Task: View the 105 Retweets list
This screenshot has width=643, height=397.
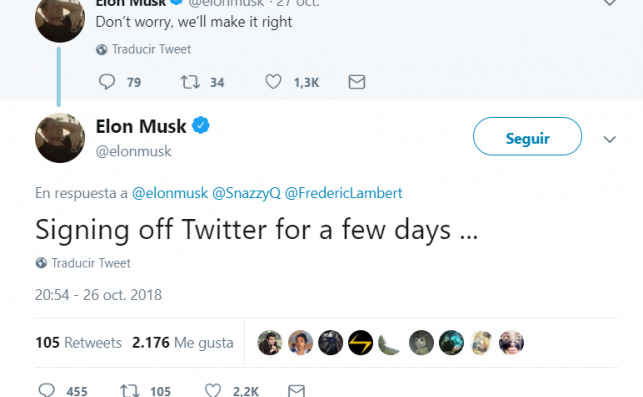Action: (78, 342)
